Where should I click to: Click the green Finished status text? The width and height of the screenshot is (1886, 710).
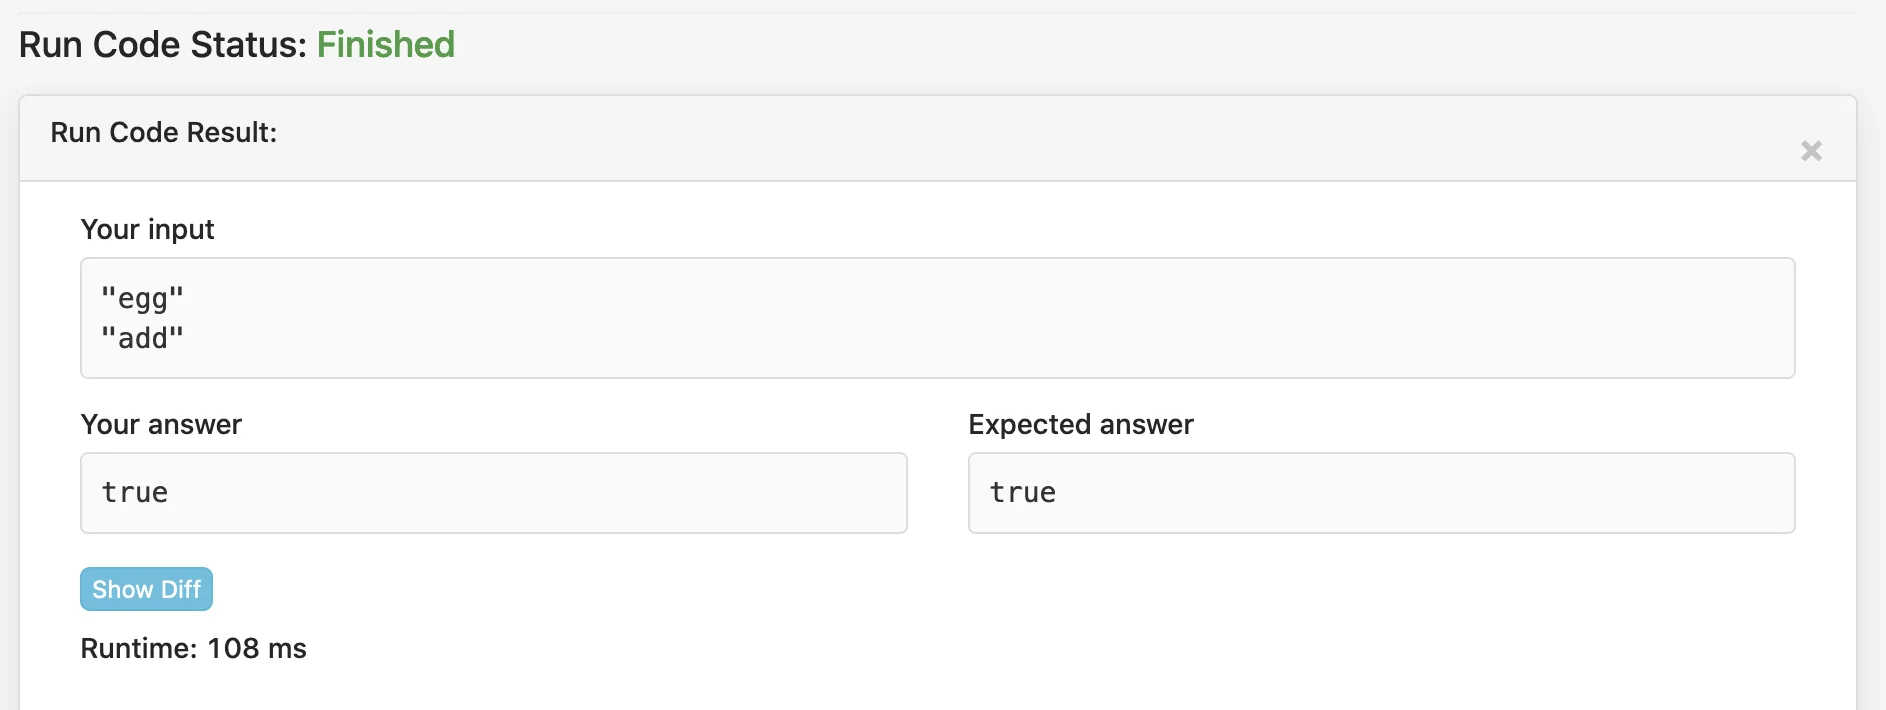[x=386, y=45]
